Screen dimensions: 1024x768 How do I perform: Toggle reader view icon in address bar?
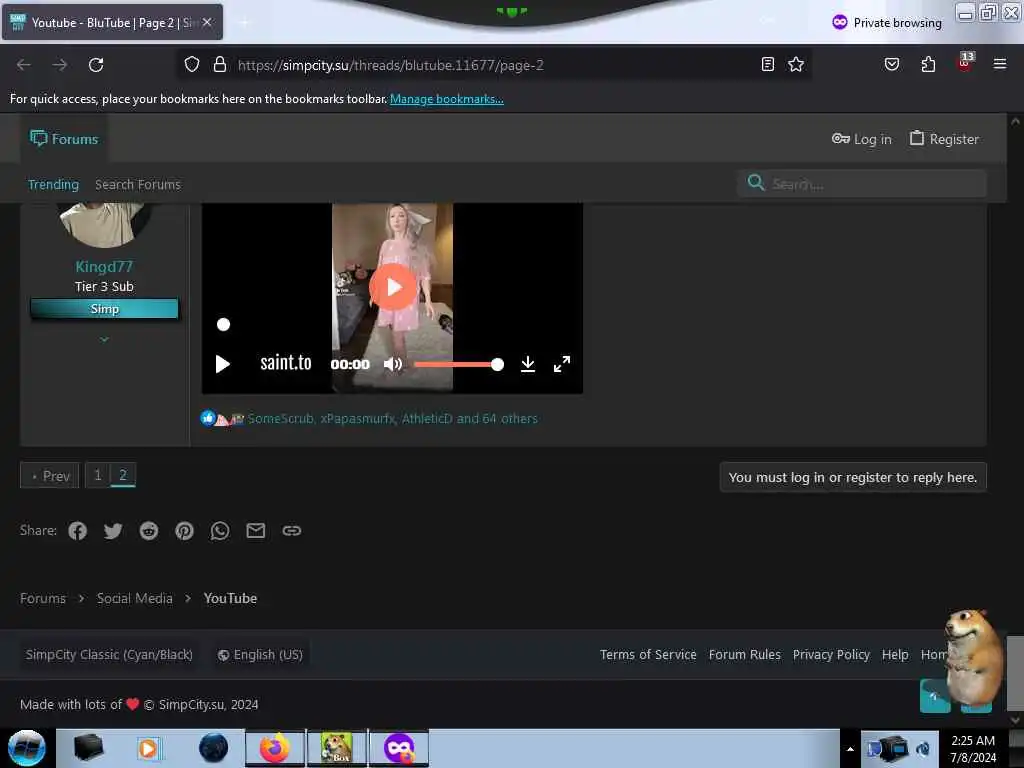point(768,64)
